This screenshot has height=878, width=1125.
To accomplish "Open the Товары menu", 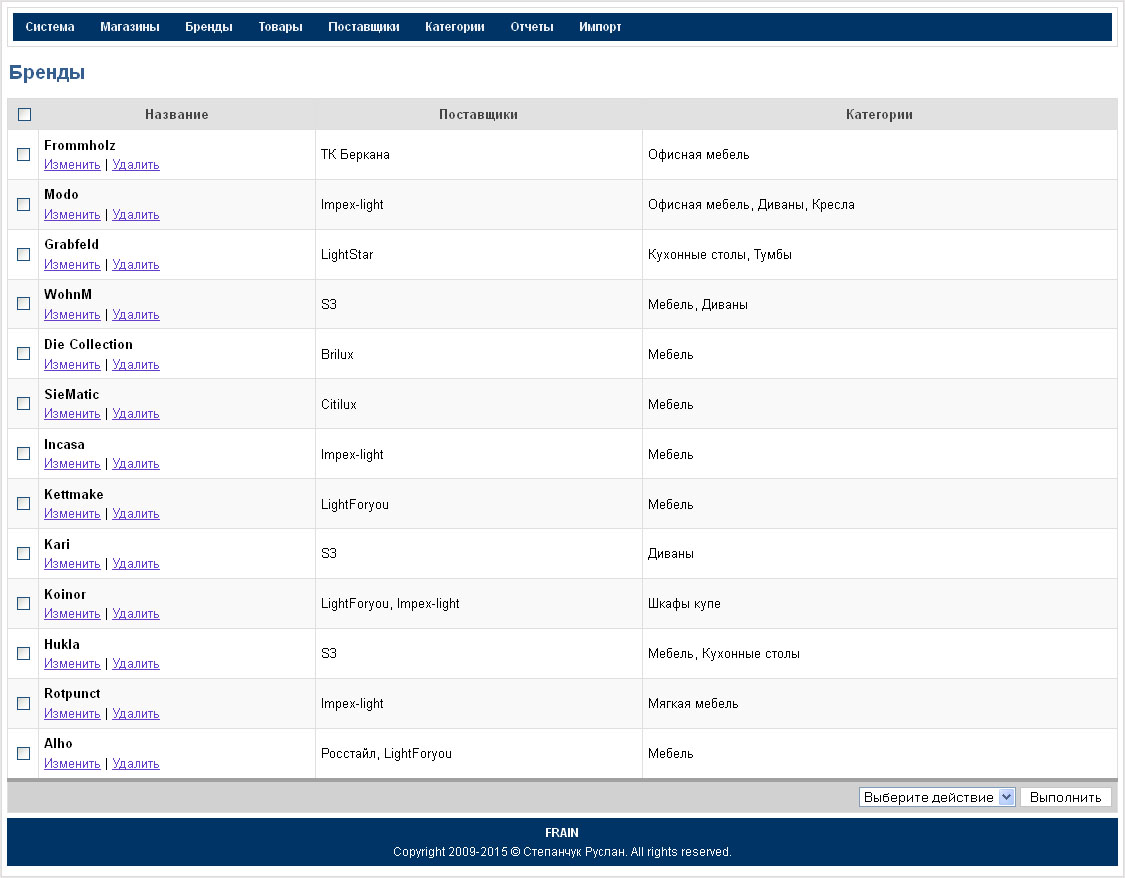I will [281, 27].
